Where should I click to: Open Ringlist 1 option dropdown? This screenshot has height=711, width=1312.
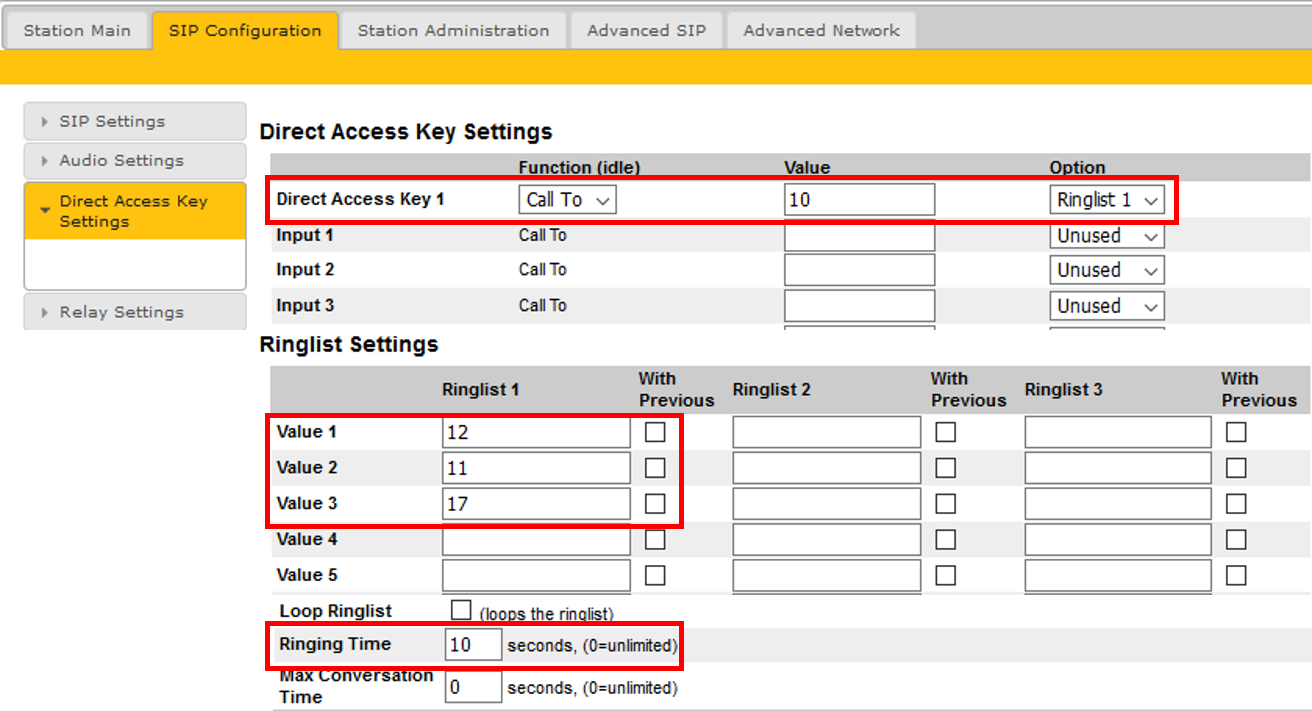point(1107,200)
